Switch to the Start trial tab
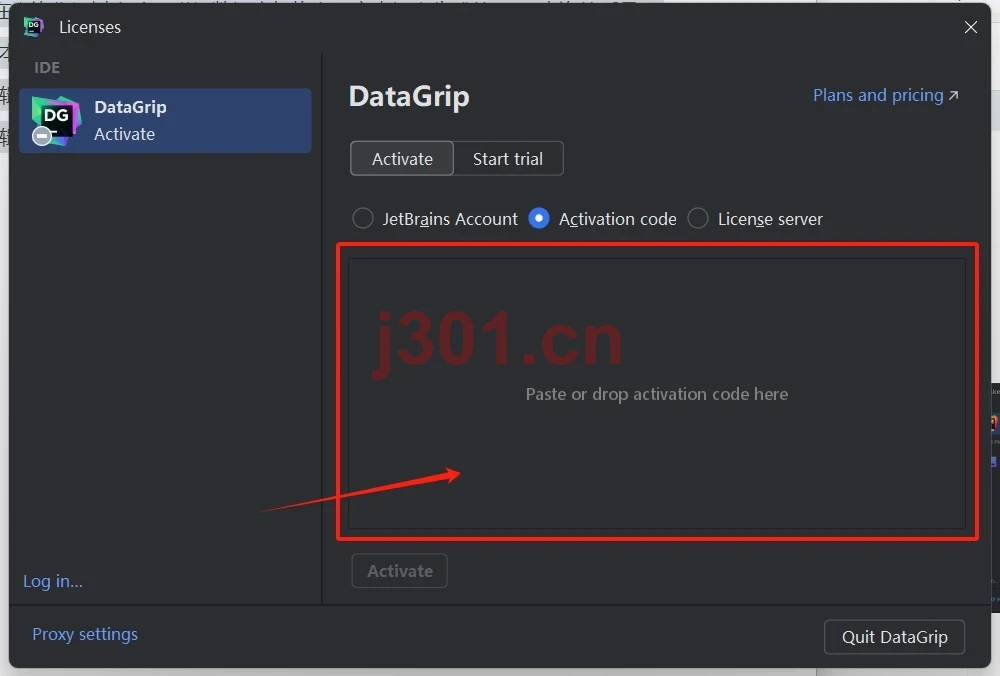Image resolution: width=1000 pixels, height=676 pixels. [508, 159]
